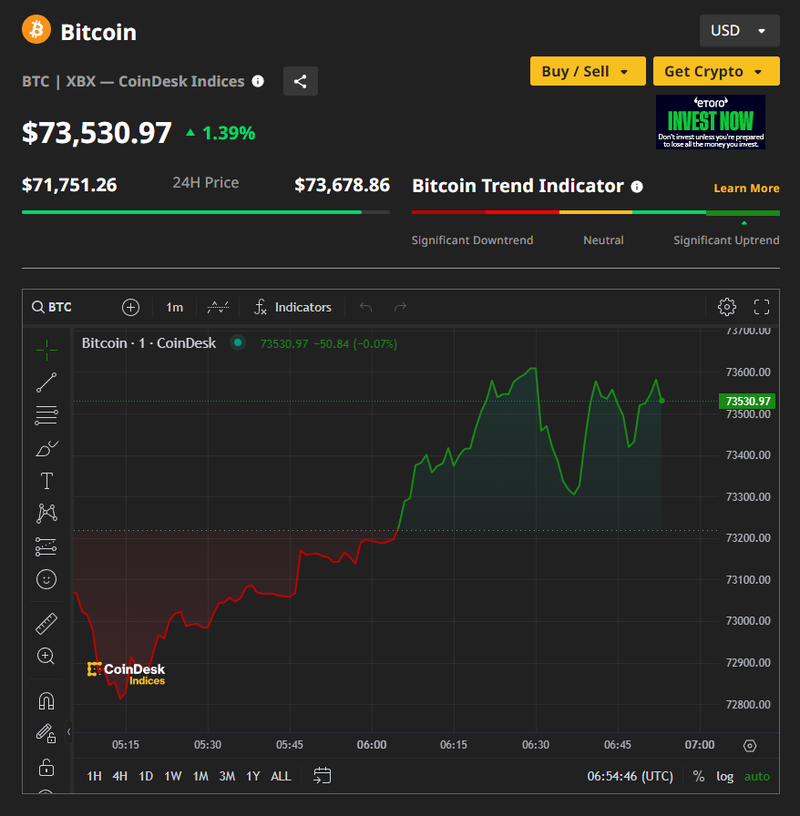Select the ruler measure tool
This screenshot has width=800, height=816.
[46, 624]
